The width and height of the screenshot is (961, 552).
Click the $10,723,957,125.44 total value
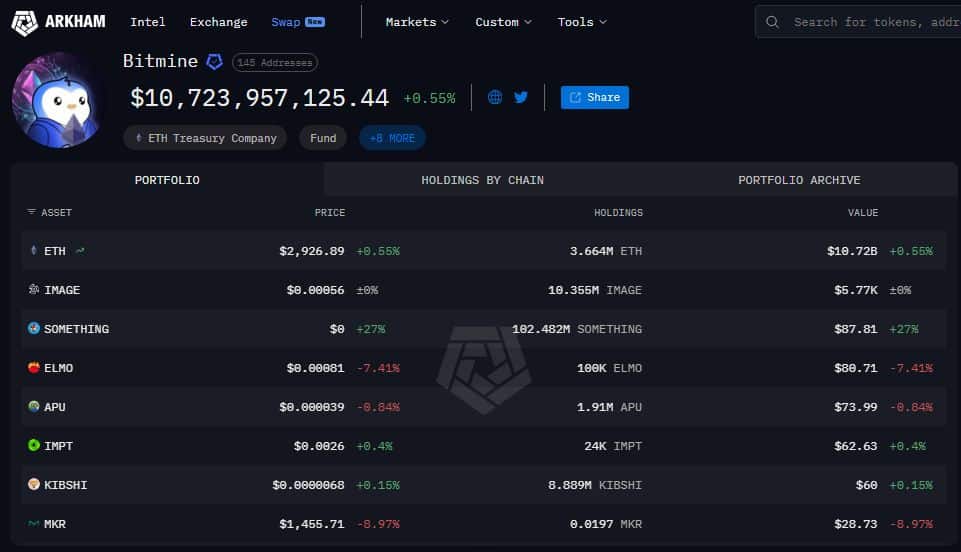click(259, 98)
